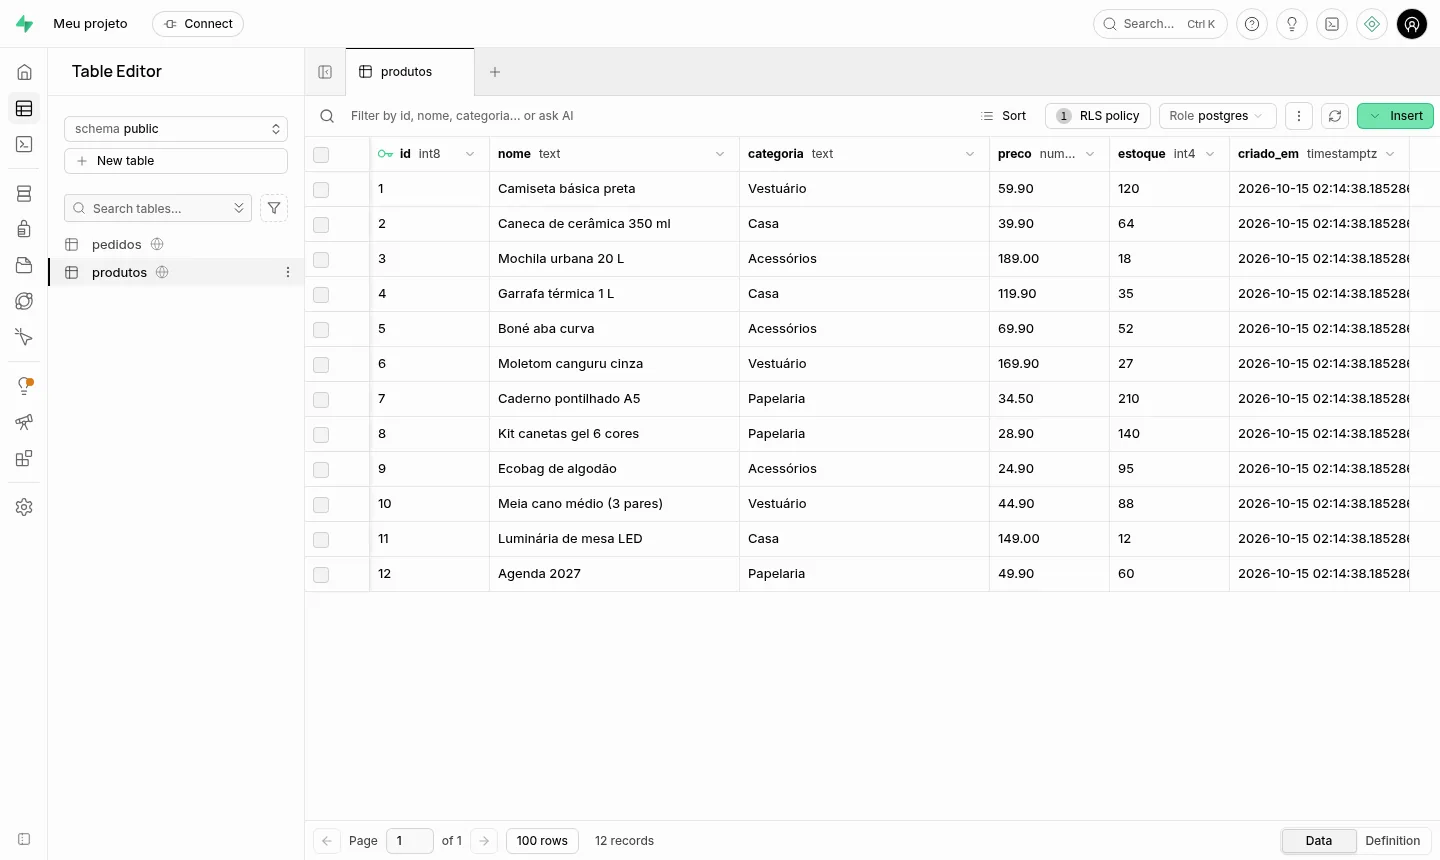
Task: Open the Home page from sidebar
Action: [x=24, y=72]
